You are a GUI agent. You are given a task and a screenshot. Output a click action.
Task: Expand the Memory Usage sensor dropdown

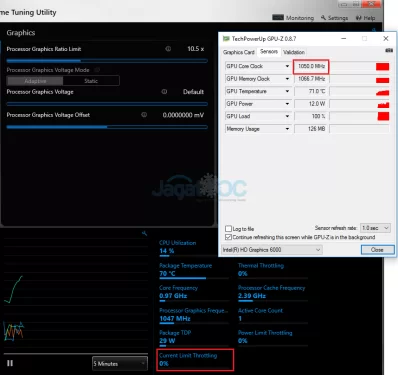[x=287, y=129]
